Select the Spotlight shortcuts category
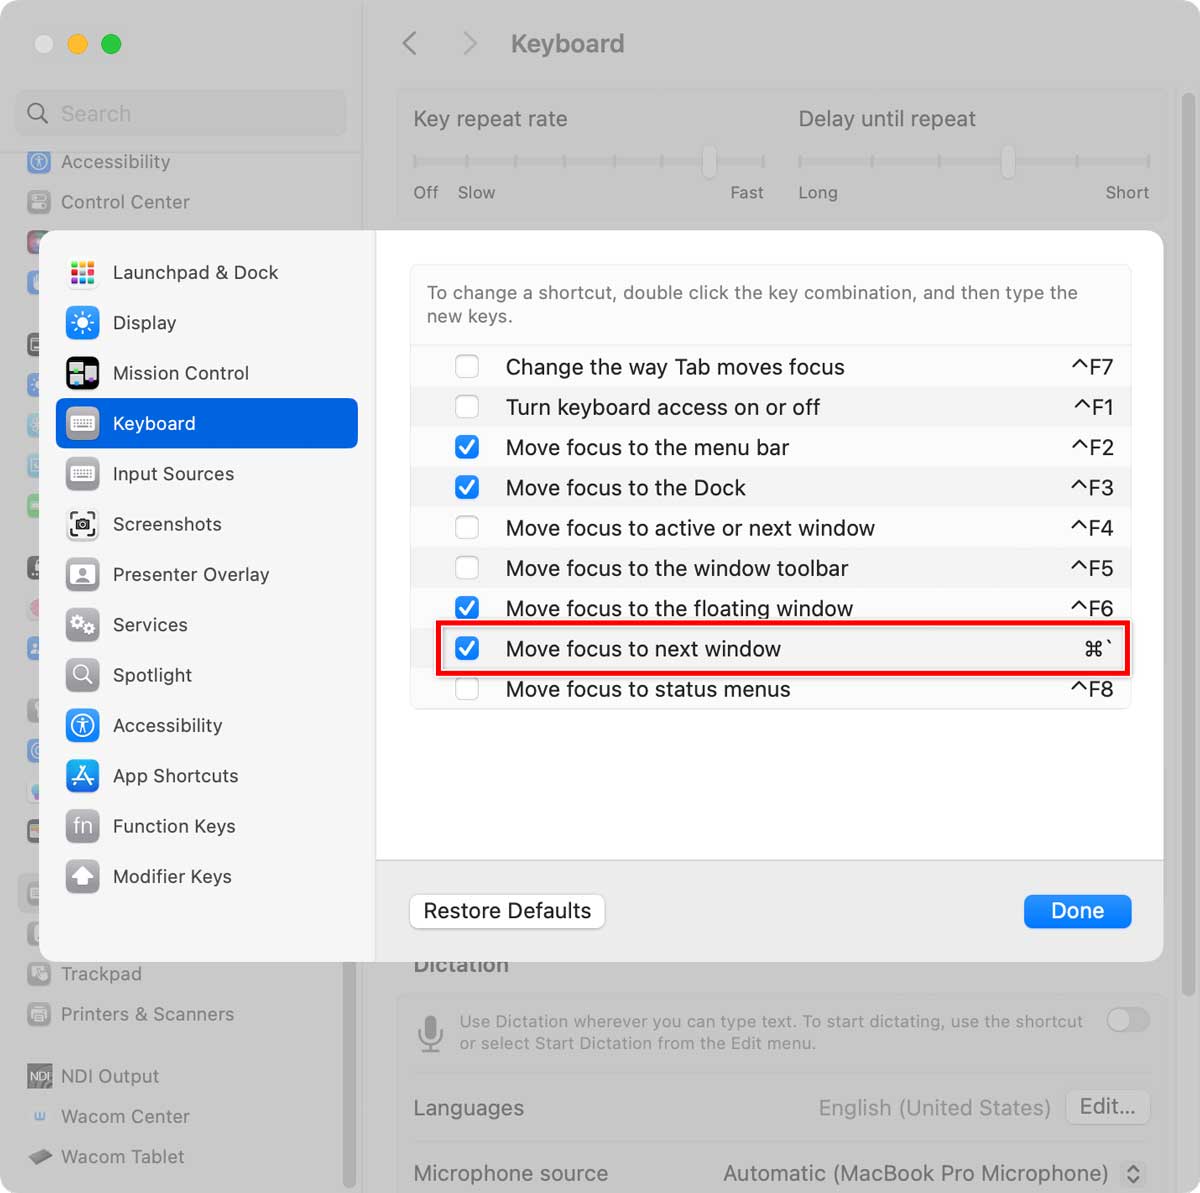 (x=152, y=675)
